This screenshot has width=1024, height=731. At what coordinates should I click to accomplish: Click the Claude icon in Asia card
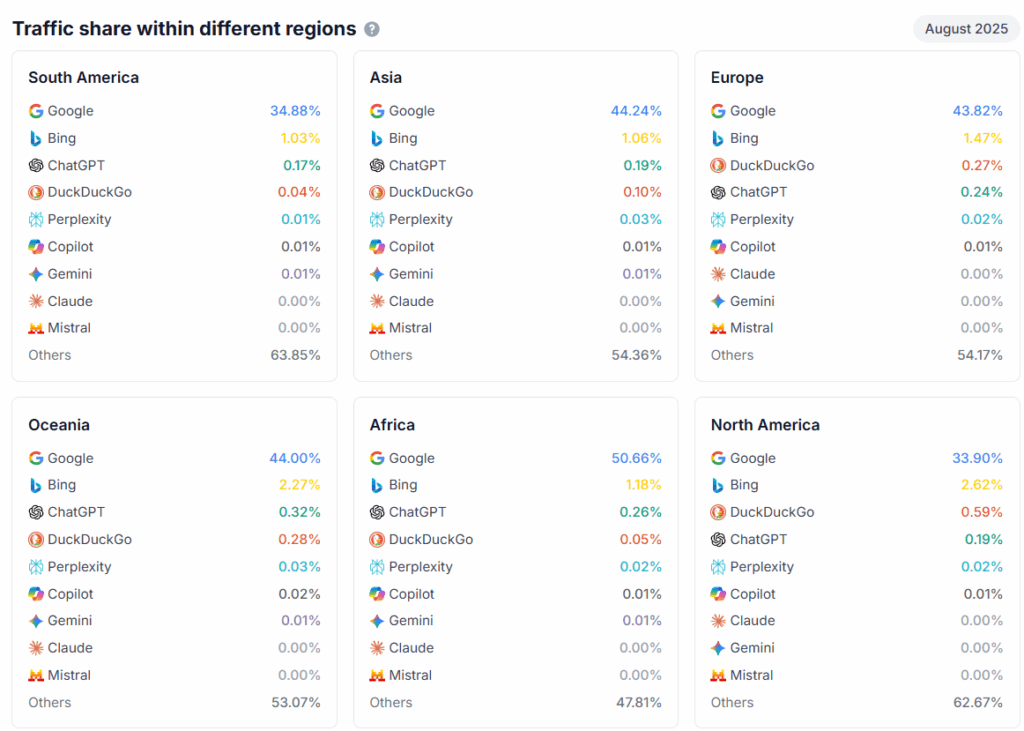tap(377, 301)
